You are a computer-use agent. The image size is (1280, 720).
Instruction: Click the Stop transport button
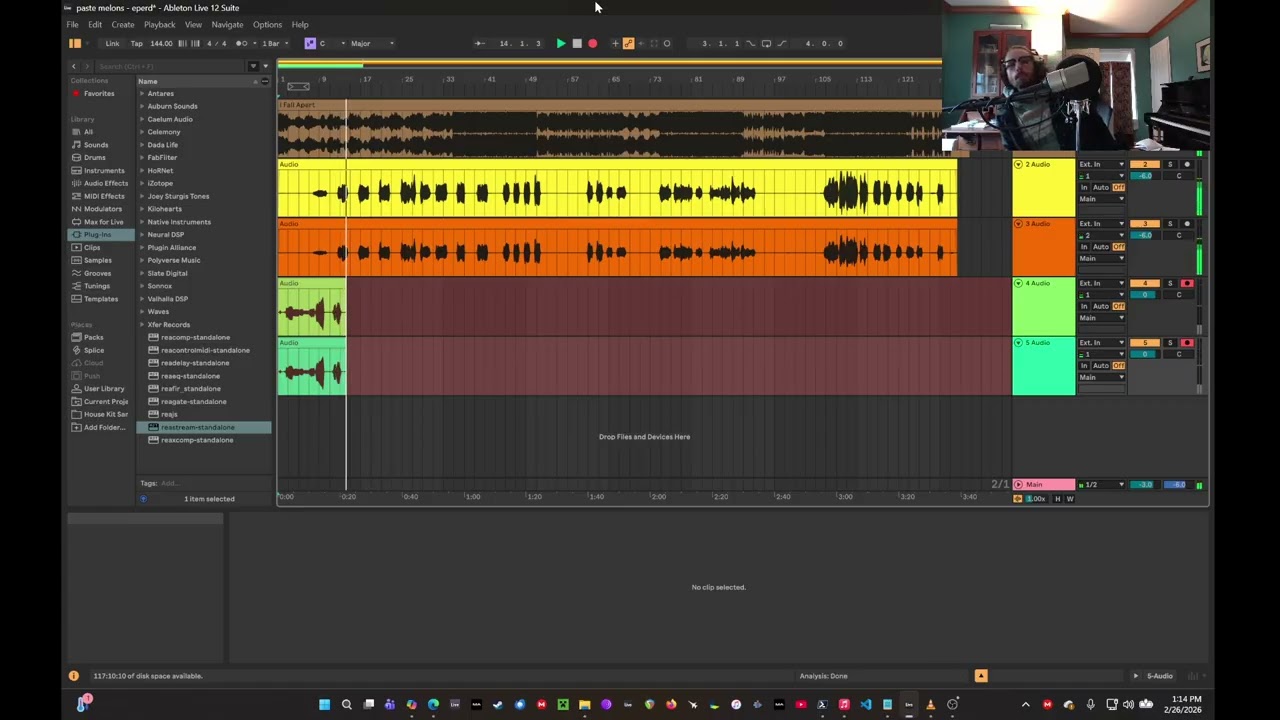pyautogui.click(x=576, y=43)
